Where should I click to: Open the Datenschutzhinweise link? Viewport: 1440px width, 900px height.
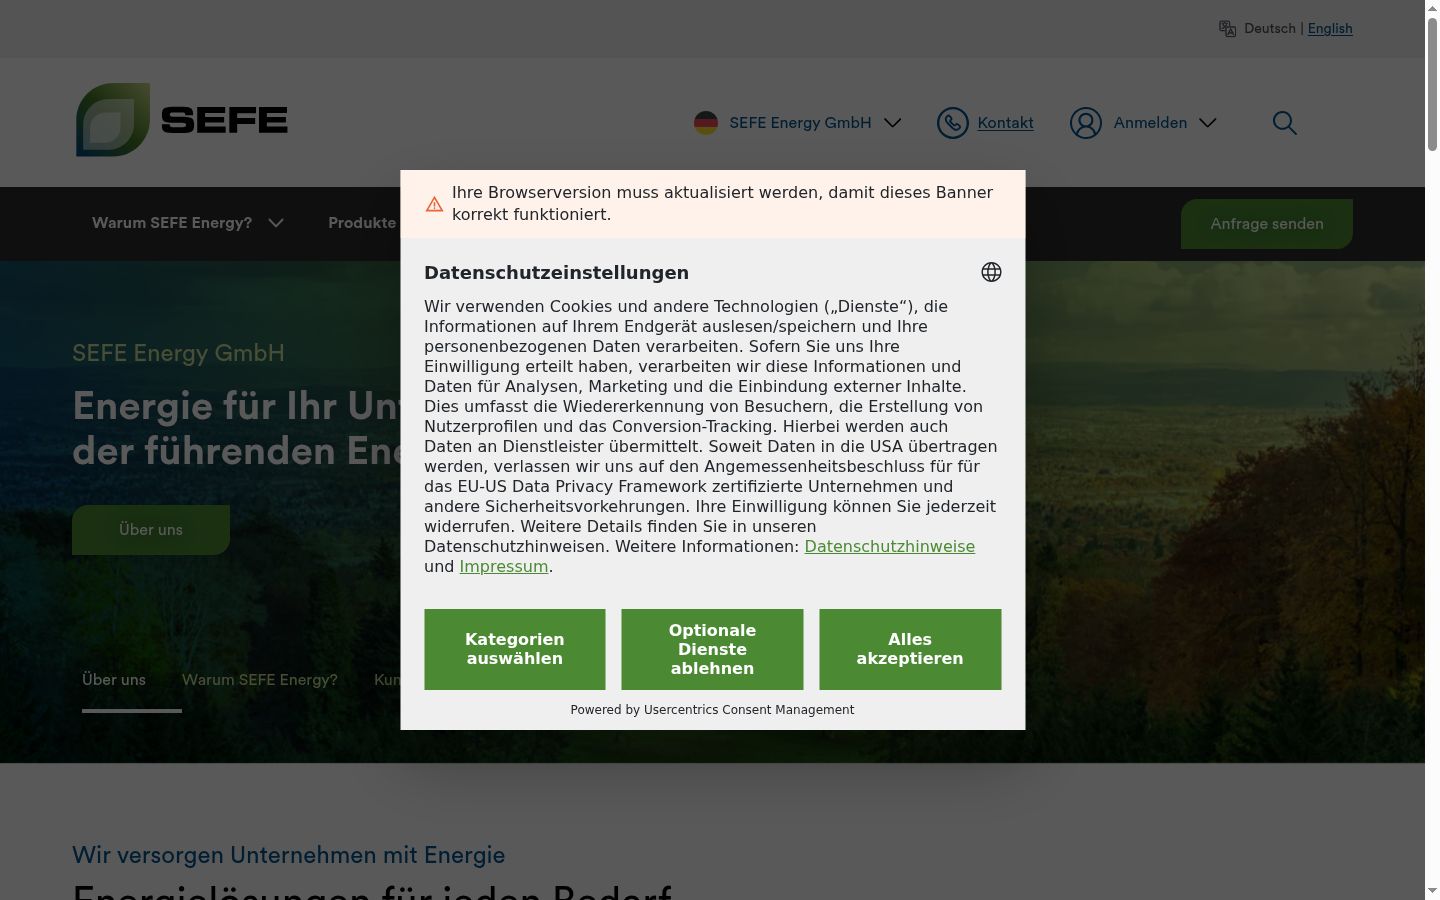[889, 546]
